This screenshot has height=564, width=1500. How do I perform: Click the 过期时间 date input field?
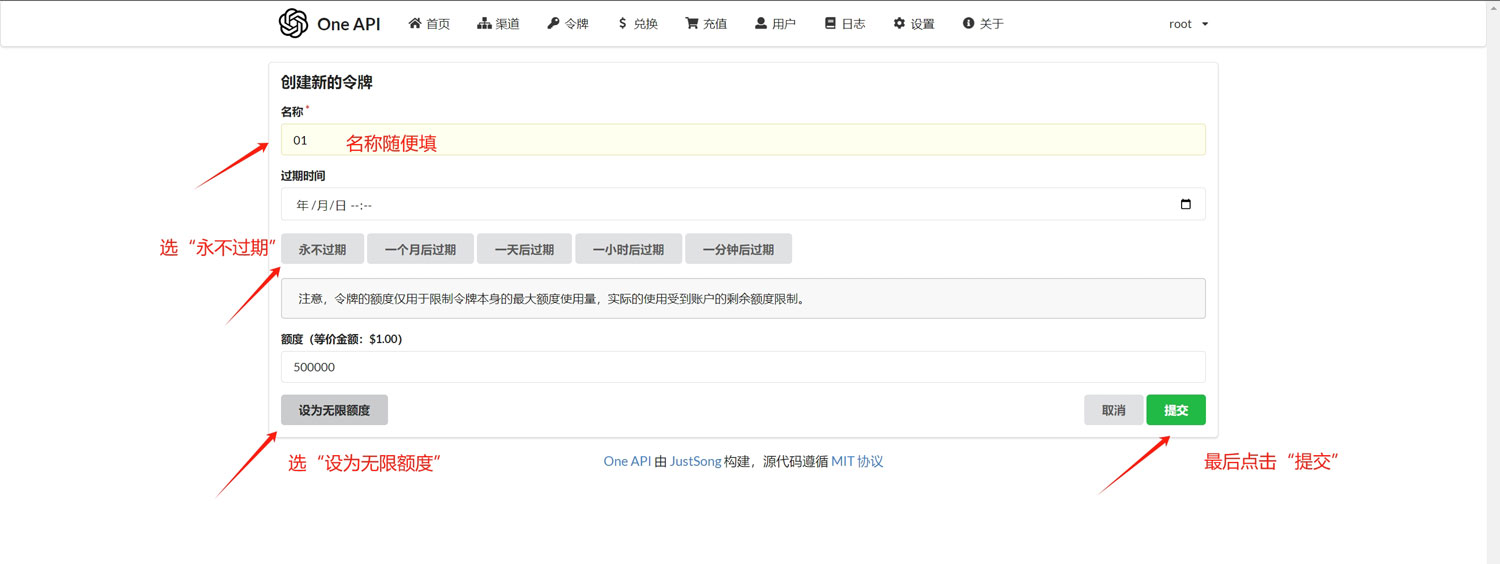tap(743, 204)
